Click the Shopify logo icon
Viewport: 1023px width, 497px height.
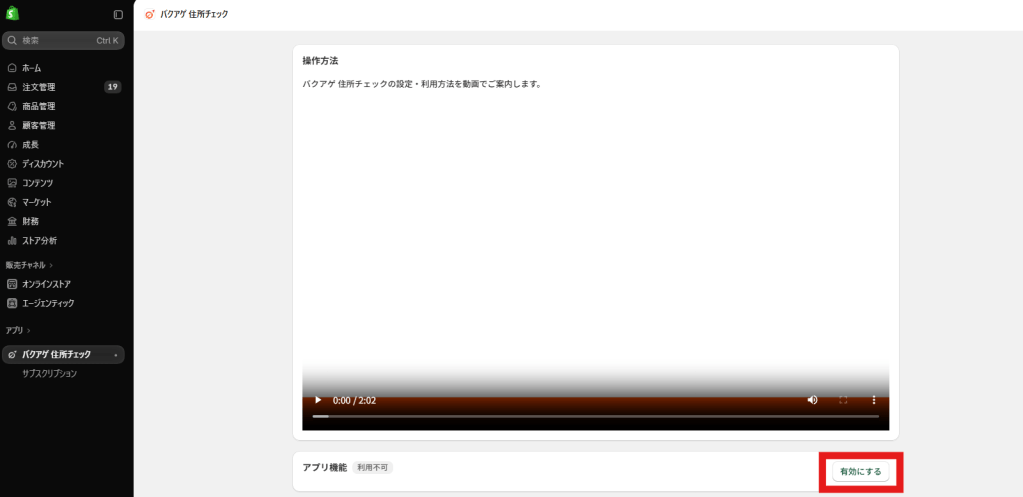point(12,14)
